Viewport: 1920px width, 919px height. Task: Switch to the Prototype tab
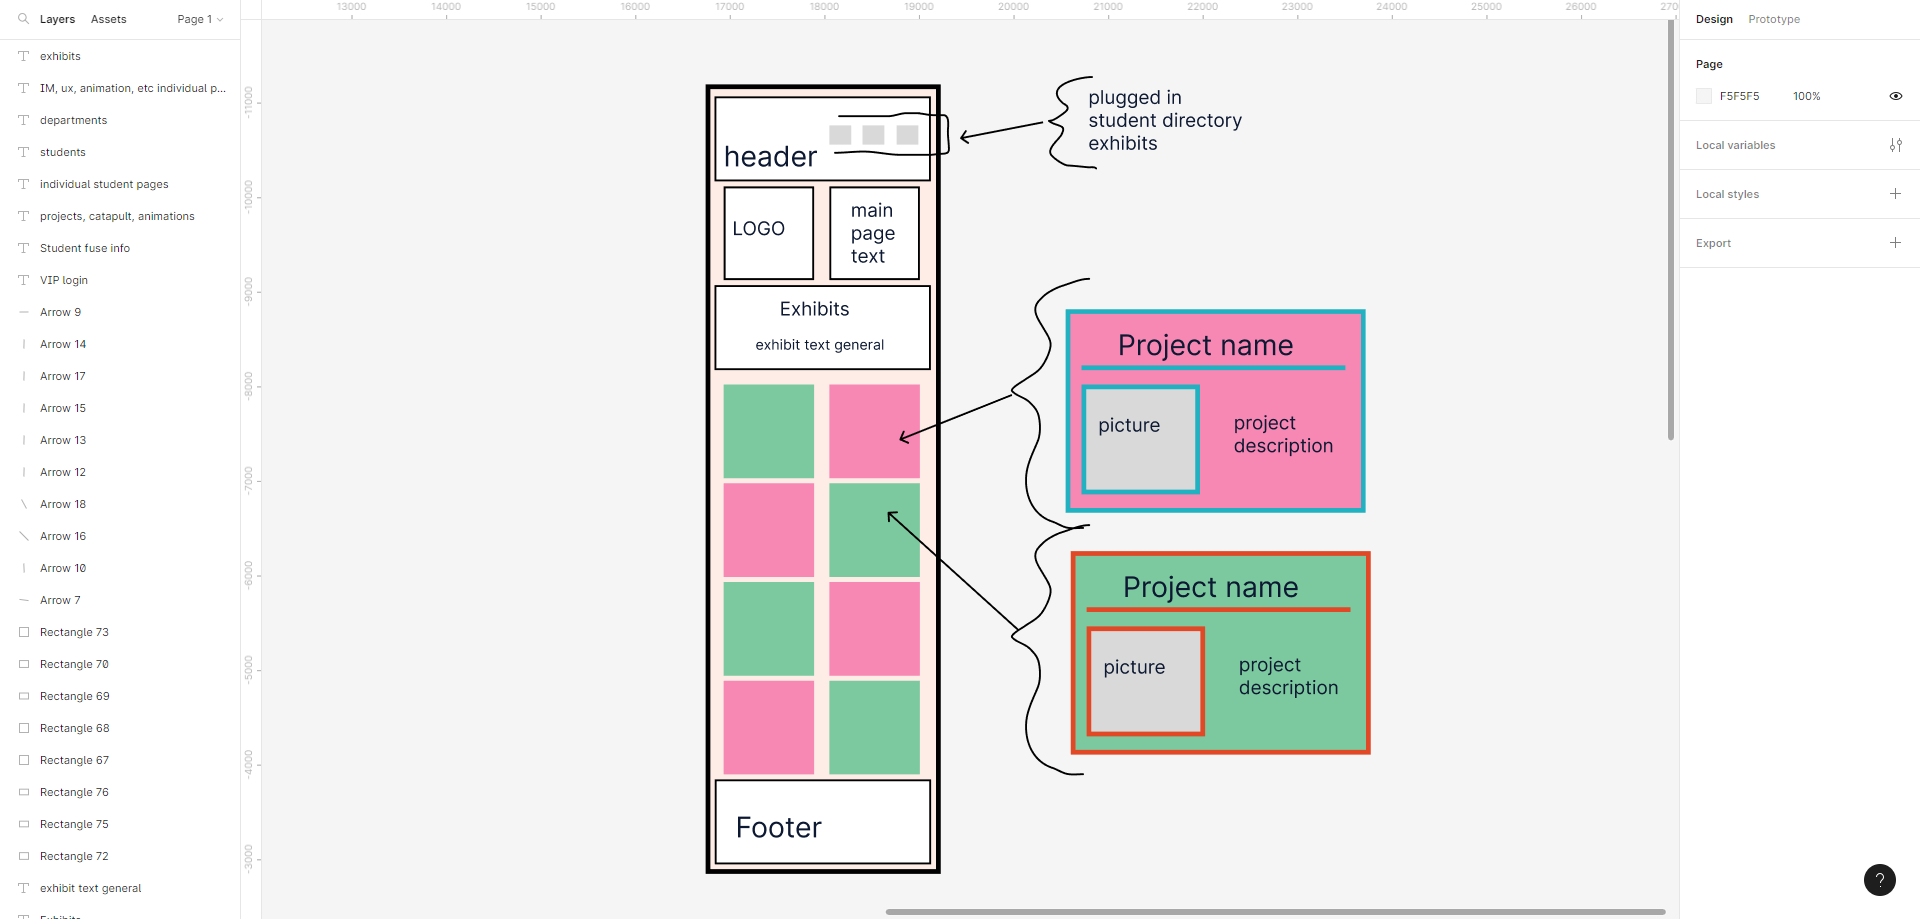pyautogui.click(x=1773, y=19)
